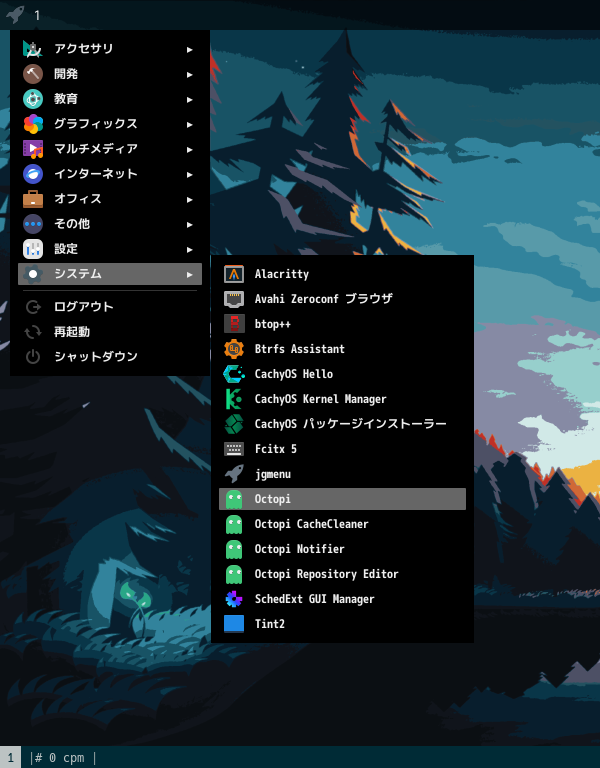Click the Alacritty terminal icon
Viewport: 600px width, 768px height.
point(234,274)
